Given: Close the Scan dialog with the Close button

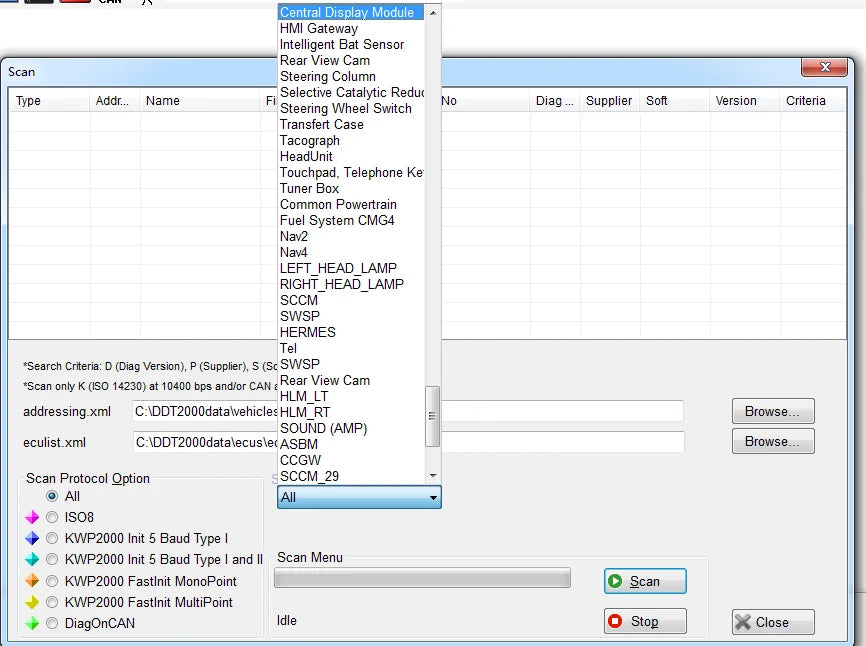Looking at the screenshot, I should coord(773,622).
